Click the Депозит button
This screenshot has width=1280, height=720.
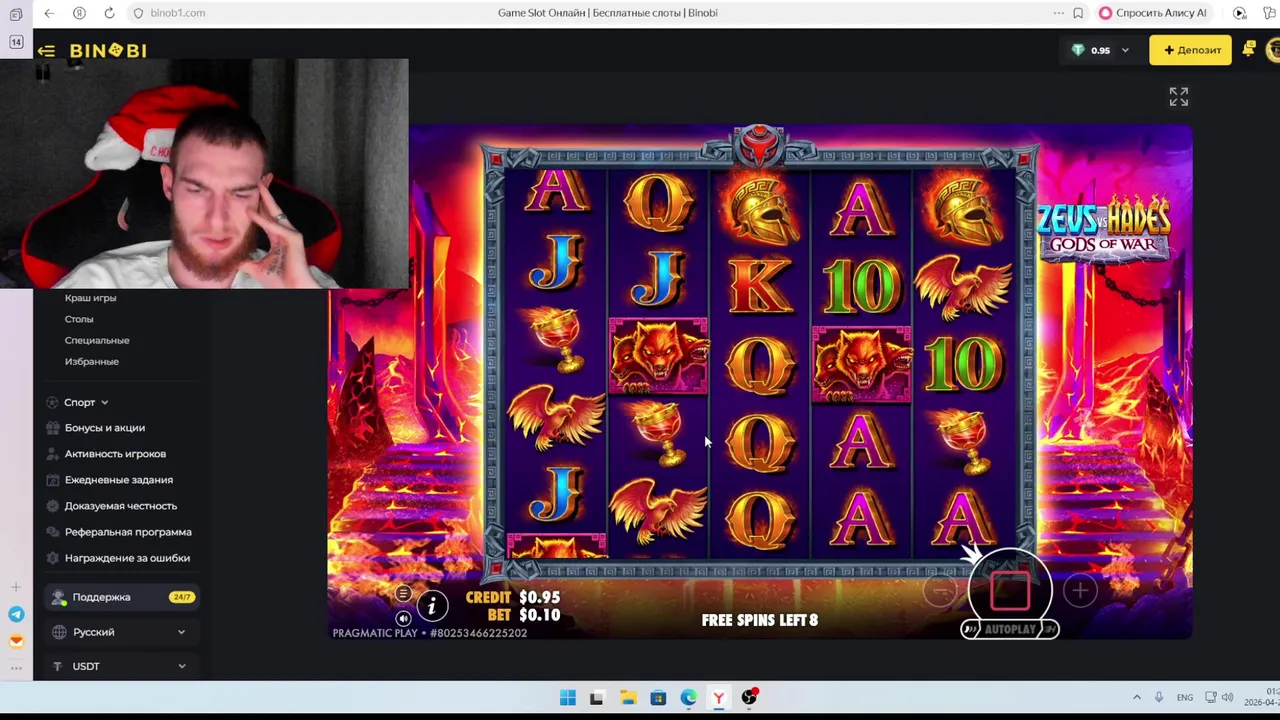coord(1190,50)
